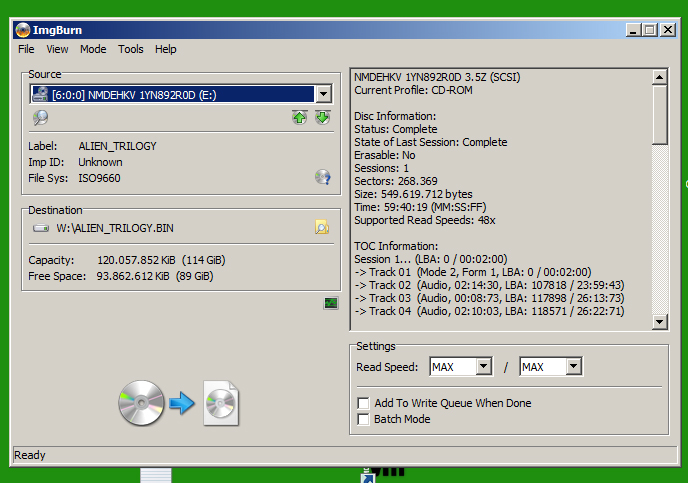
Task: Click the Sectors: 268.369 line
Action: pos(396,181)
